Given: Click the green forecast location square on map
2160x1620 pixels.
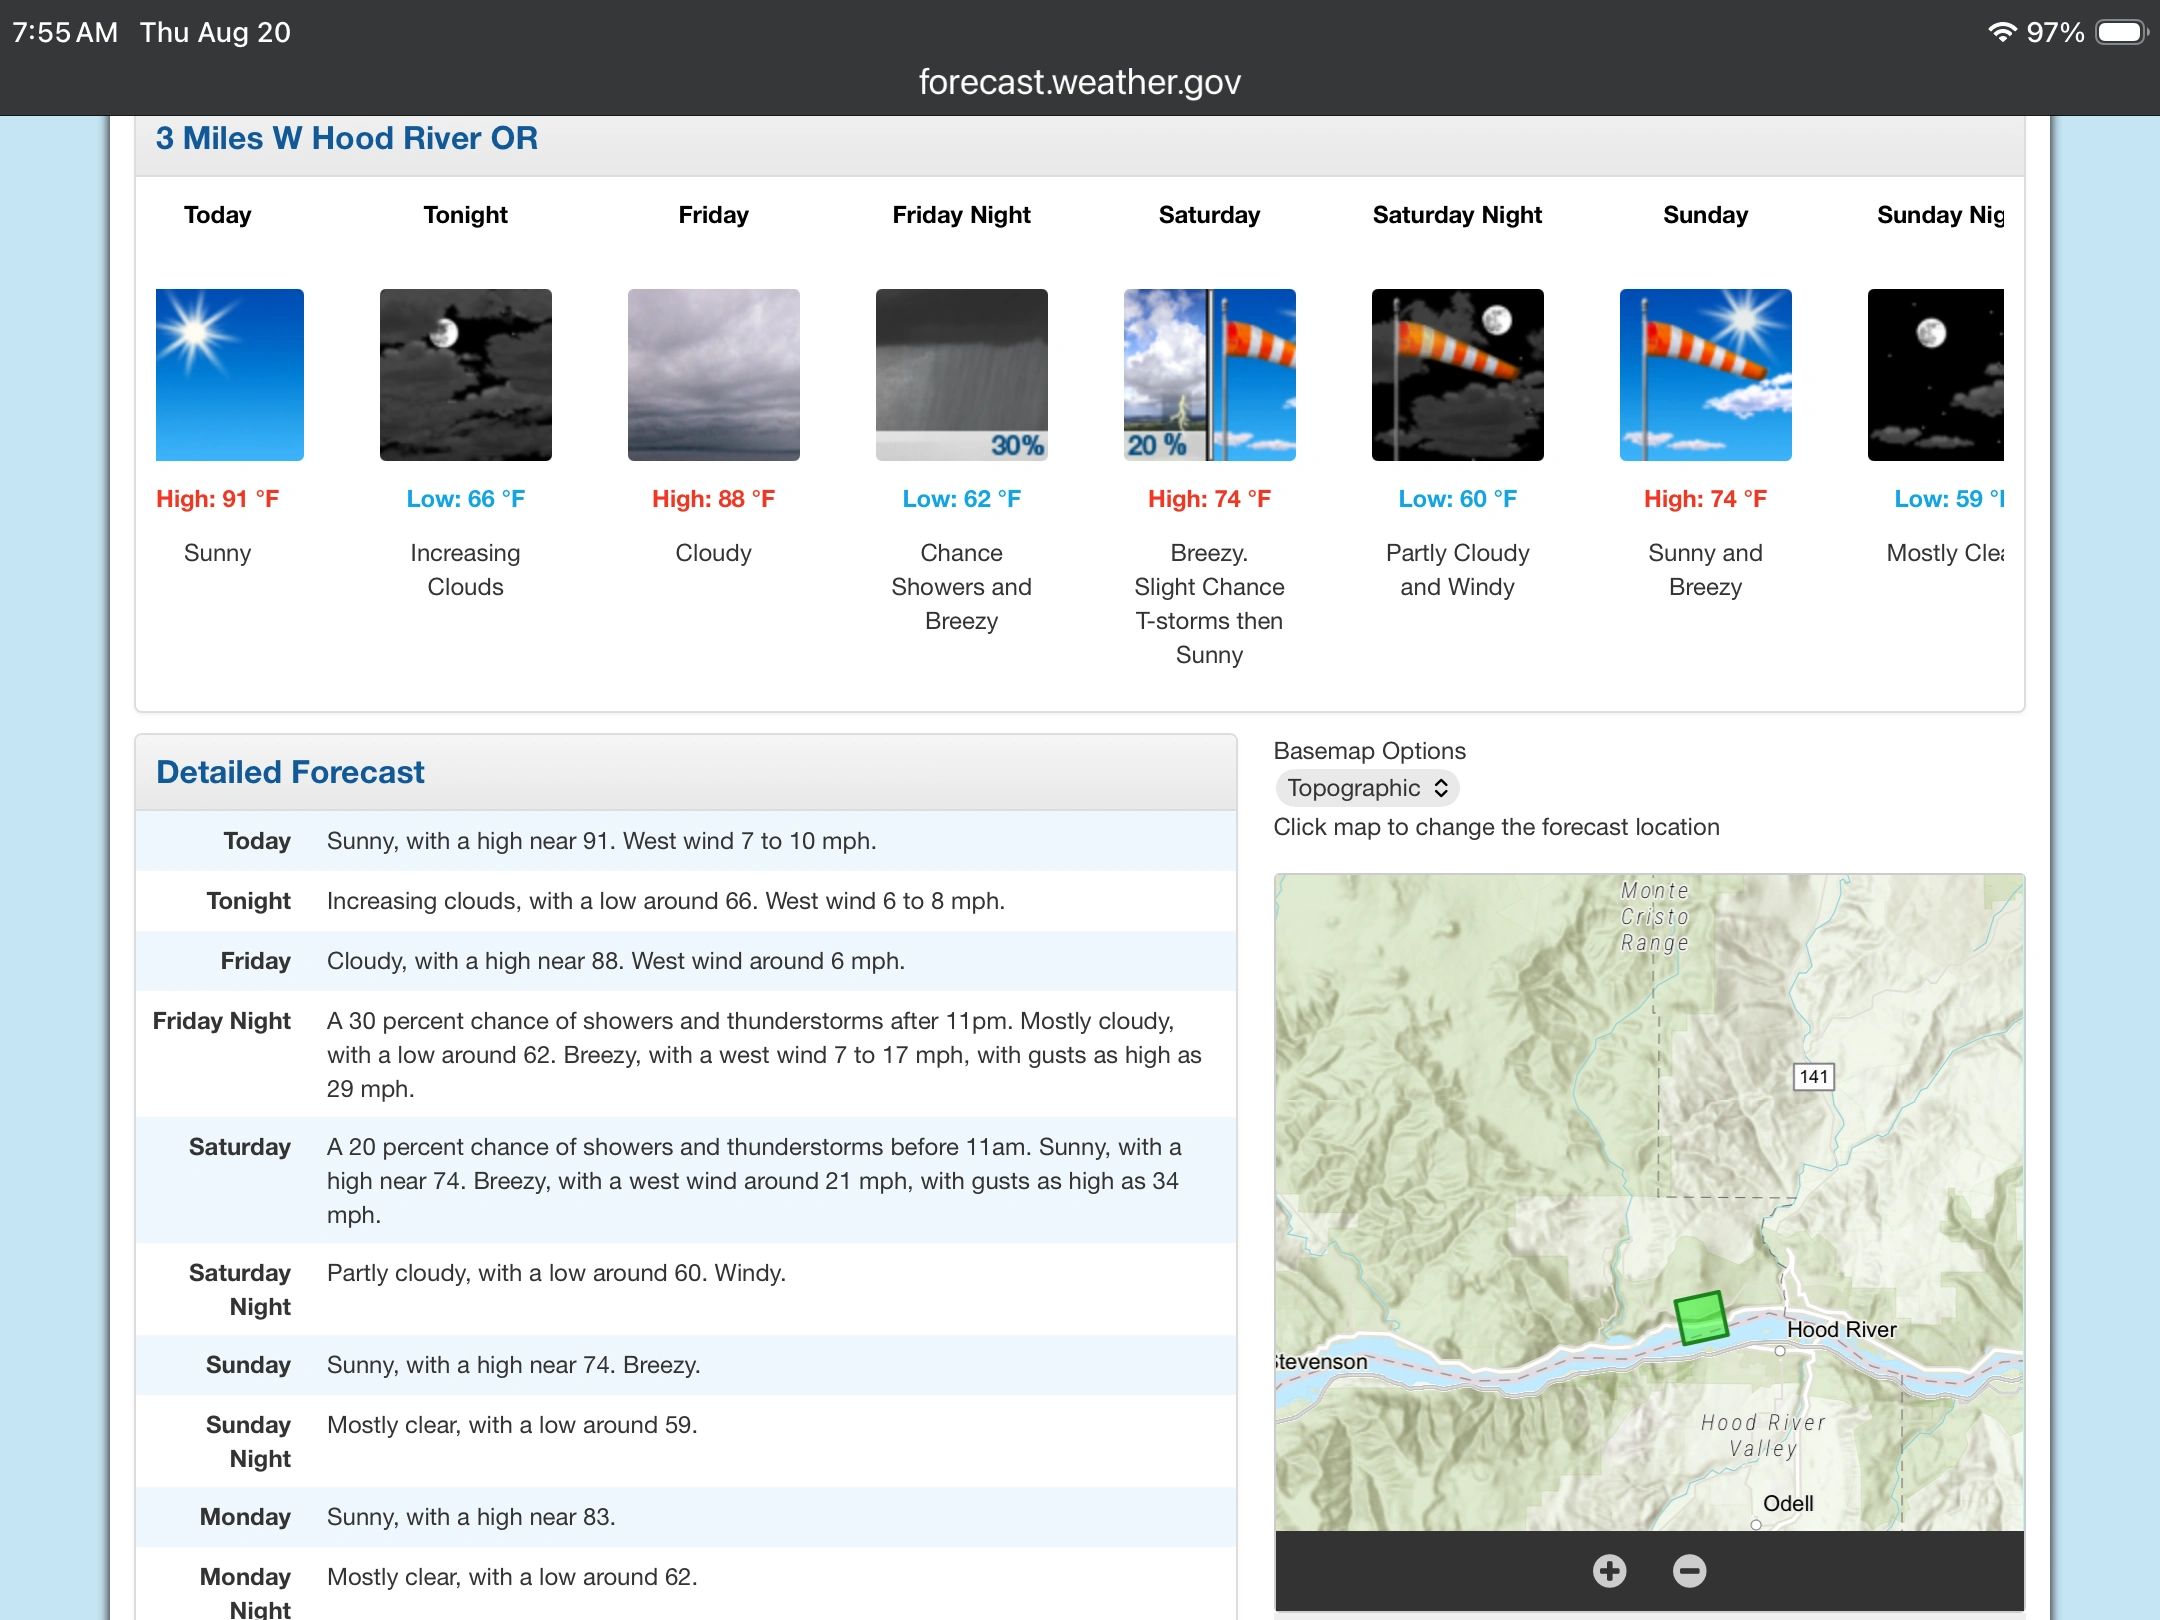Looking at the screenshot, I should [x=1701, y=1318].
